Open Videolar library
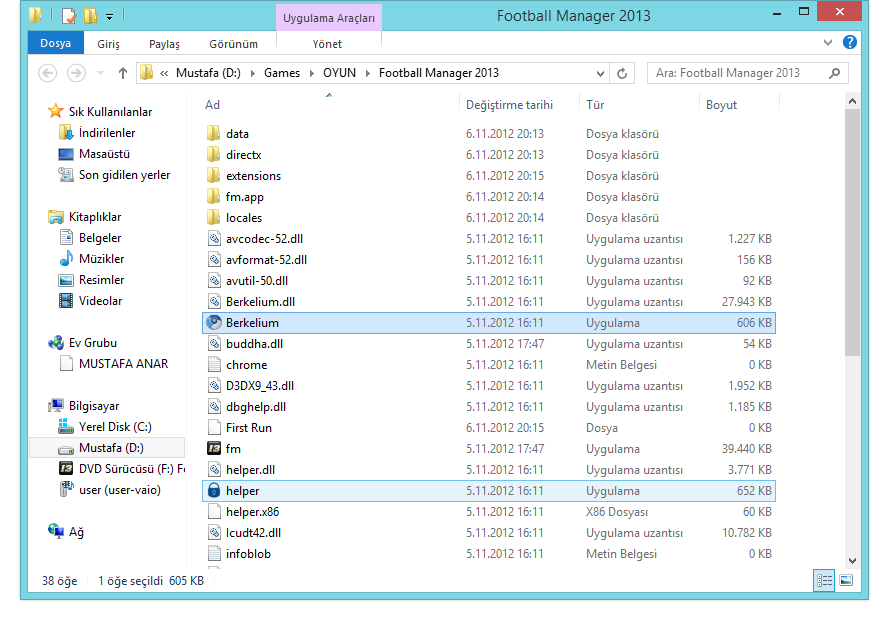This screenshot has width=889, height=620. point(100,300)
